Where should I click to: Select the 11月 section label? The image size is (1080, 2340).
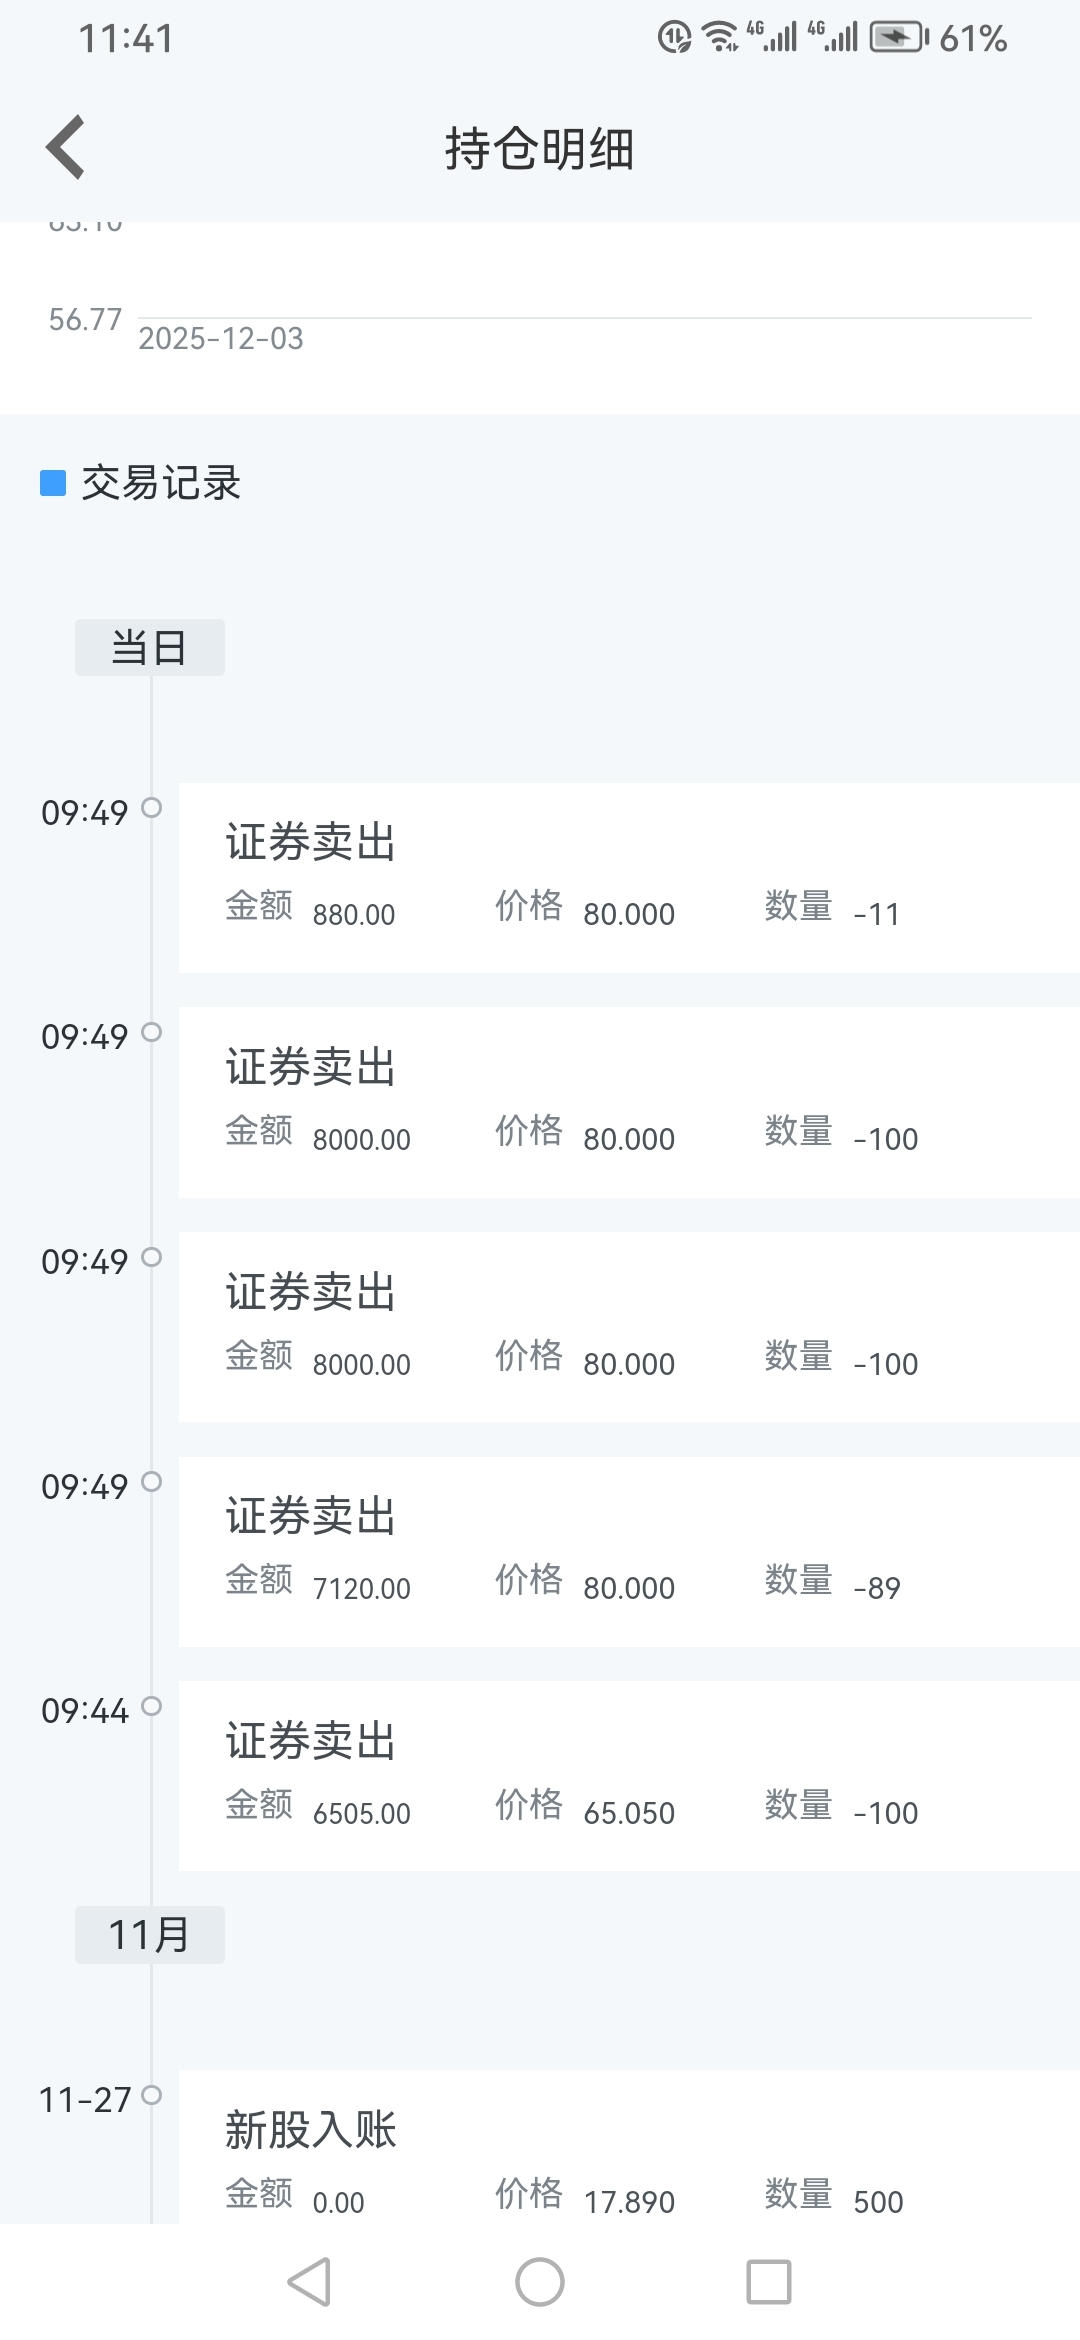pos(150,1935)
